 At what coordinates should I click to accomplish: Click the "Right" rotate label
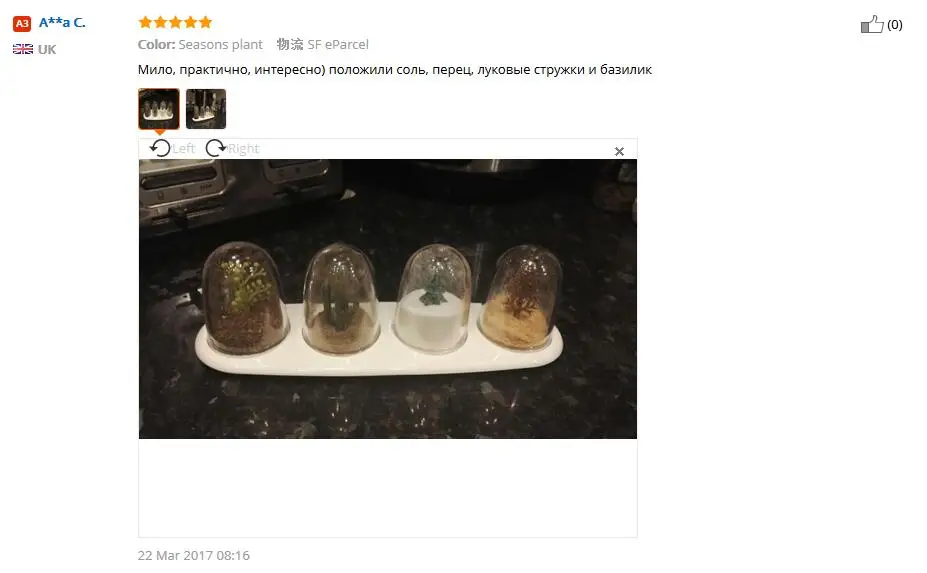(x=244, y=148)
